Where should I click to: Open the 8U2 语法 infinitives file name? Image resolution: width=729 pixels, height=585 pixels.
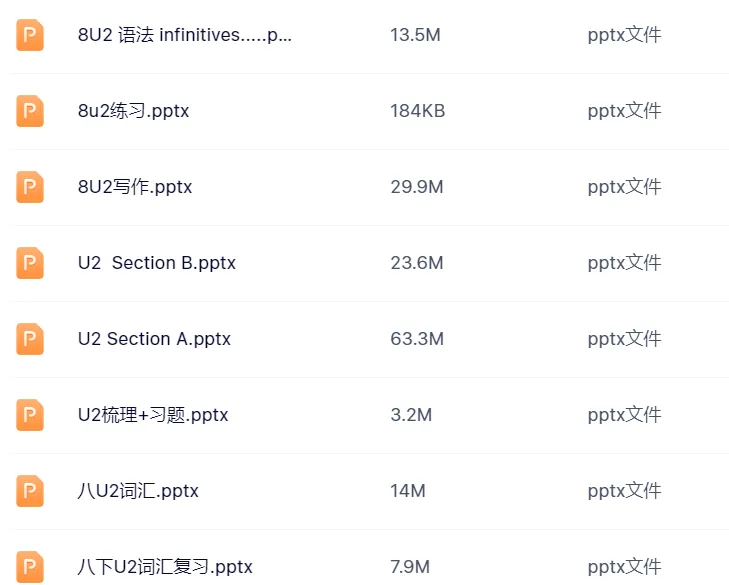pos(185,35)
